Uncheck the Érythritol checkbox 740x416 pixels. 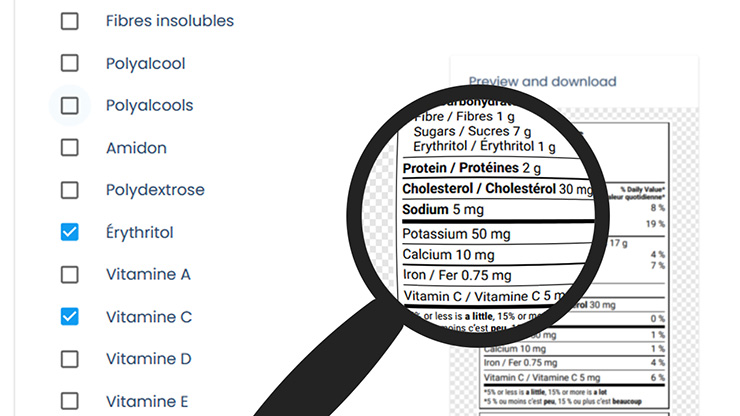69,232
